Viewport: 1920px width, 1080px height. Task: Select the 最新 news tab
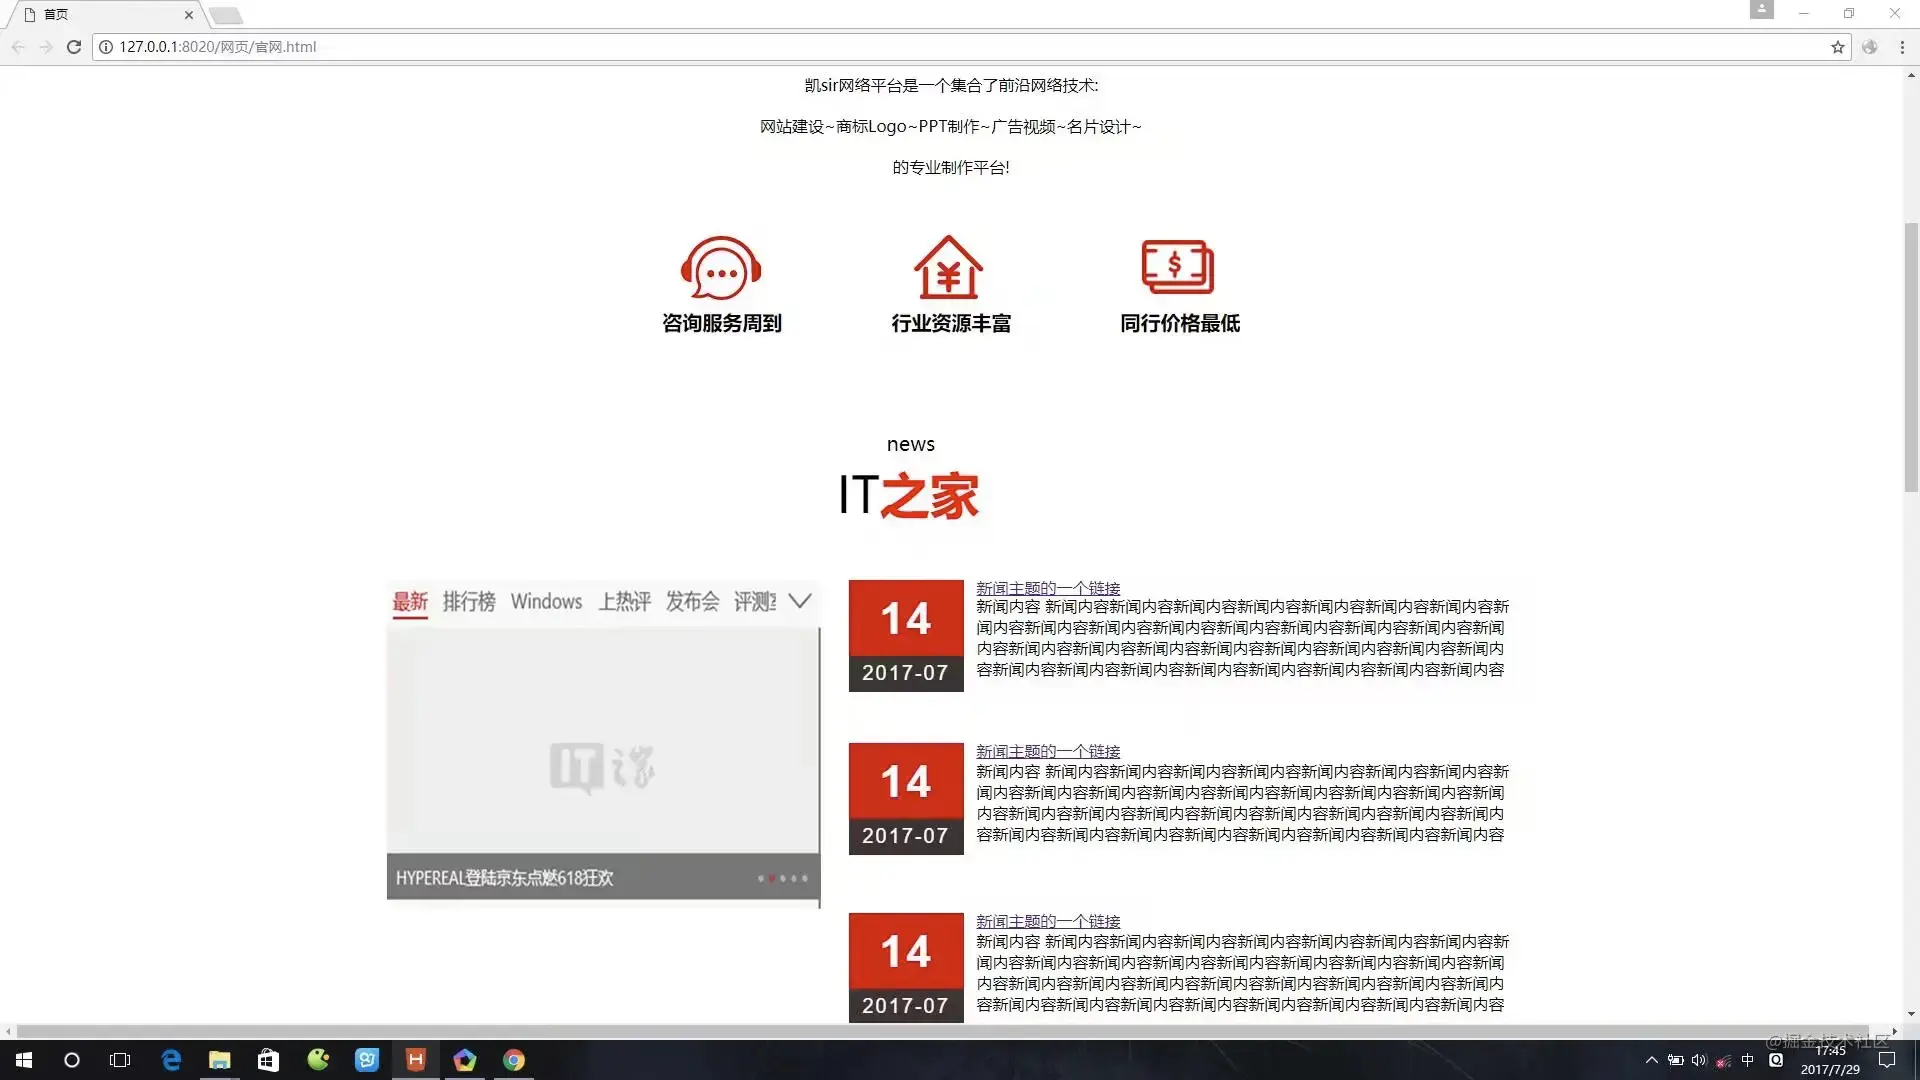(410, 601)
